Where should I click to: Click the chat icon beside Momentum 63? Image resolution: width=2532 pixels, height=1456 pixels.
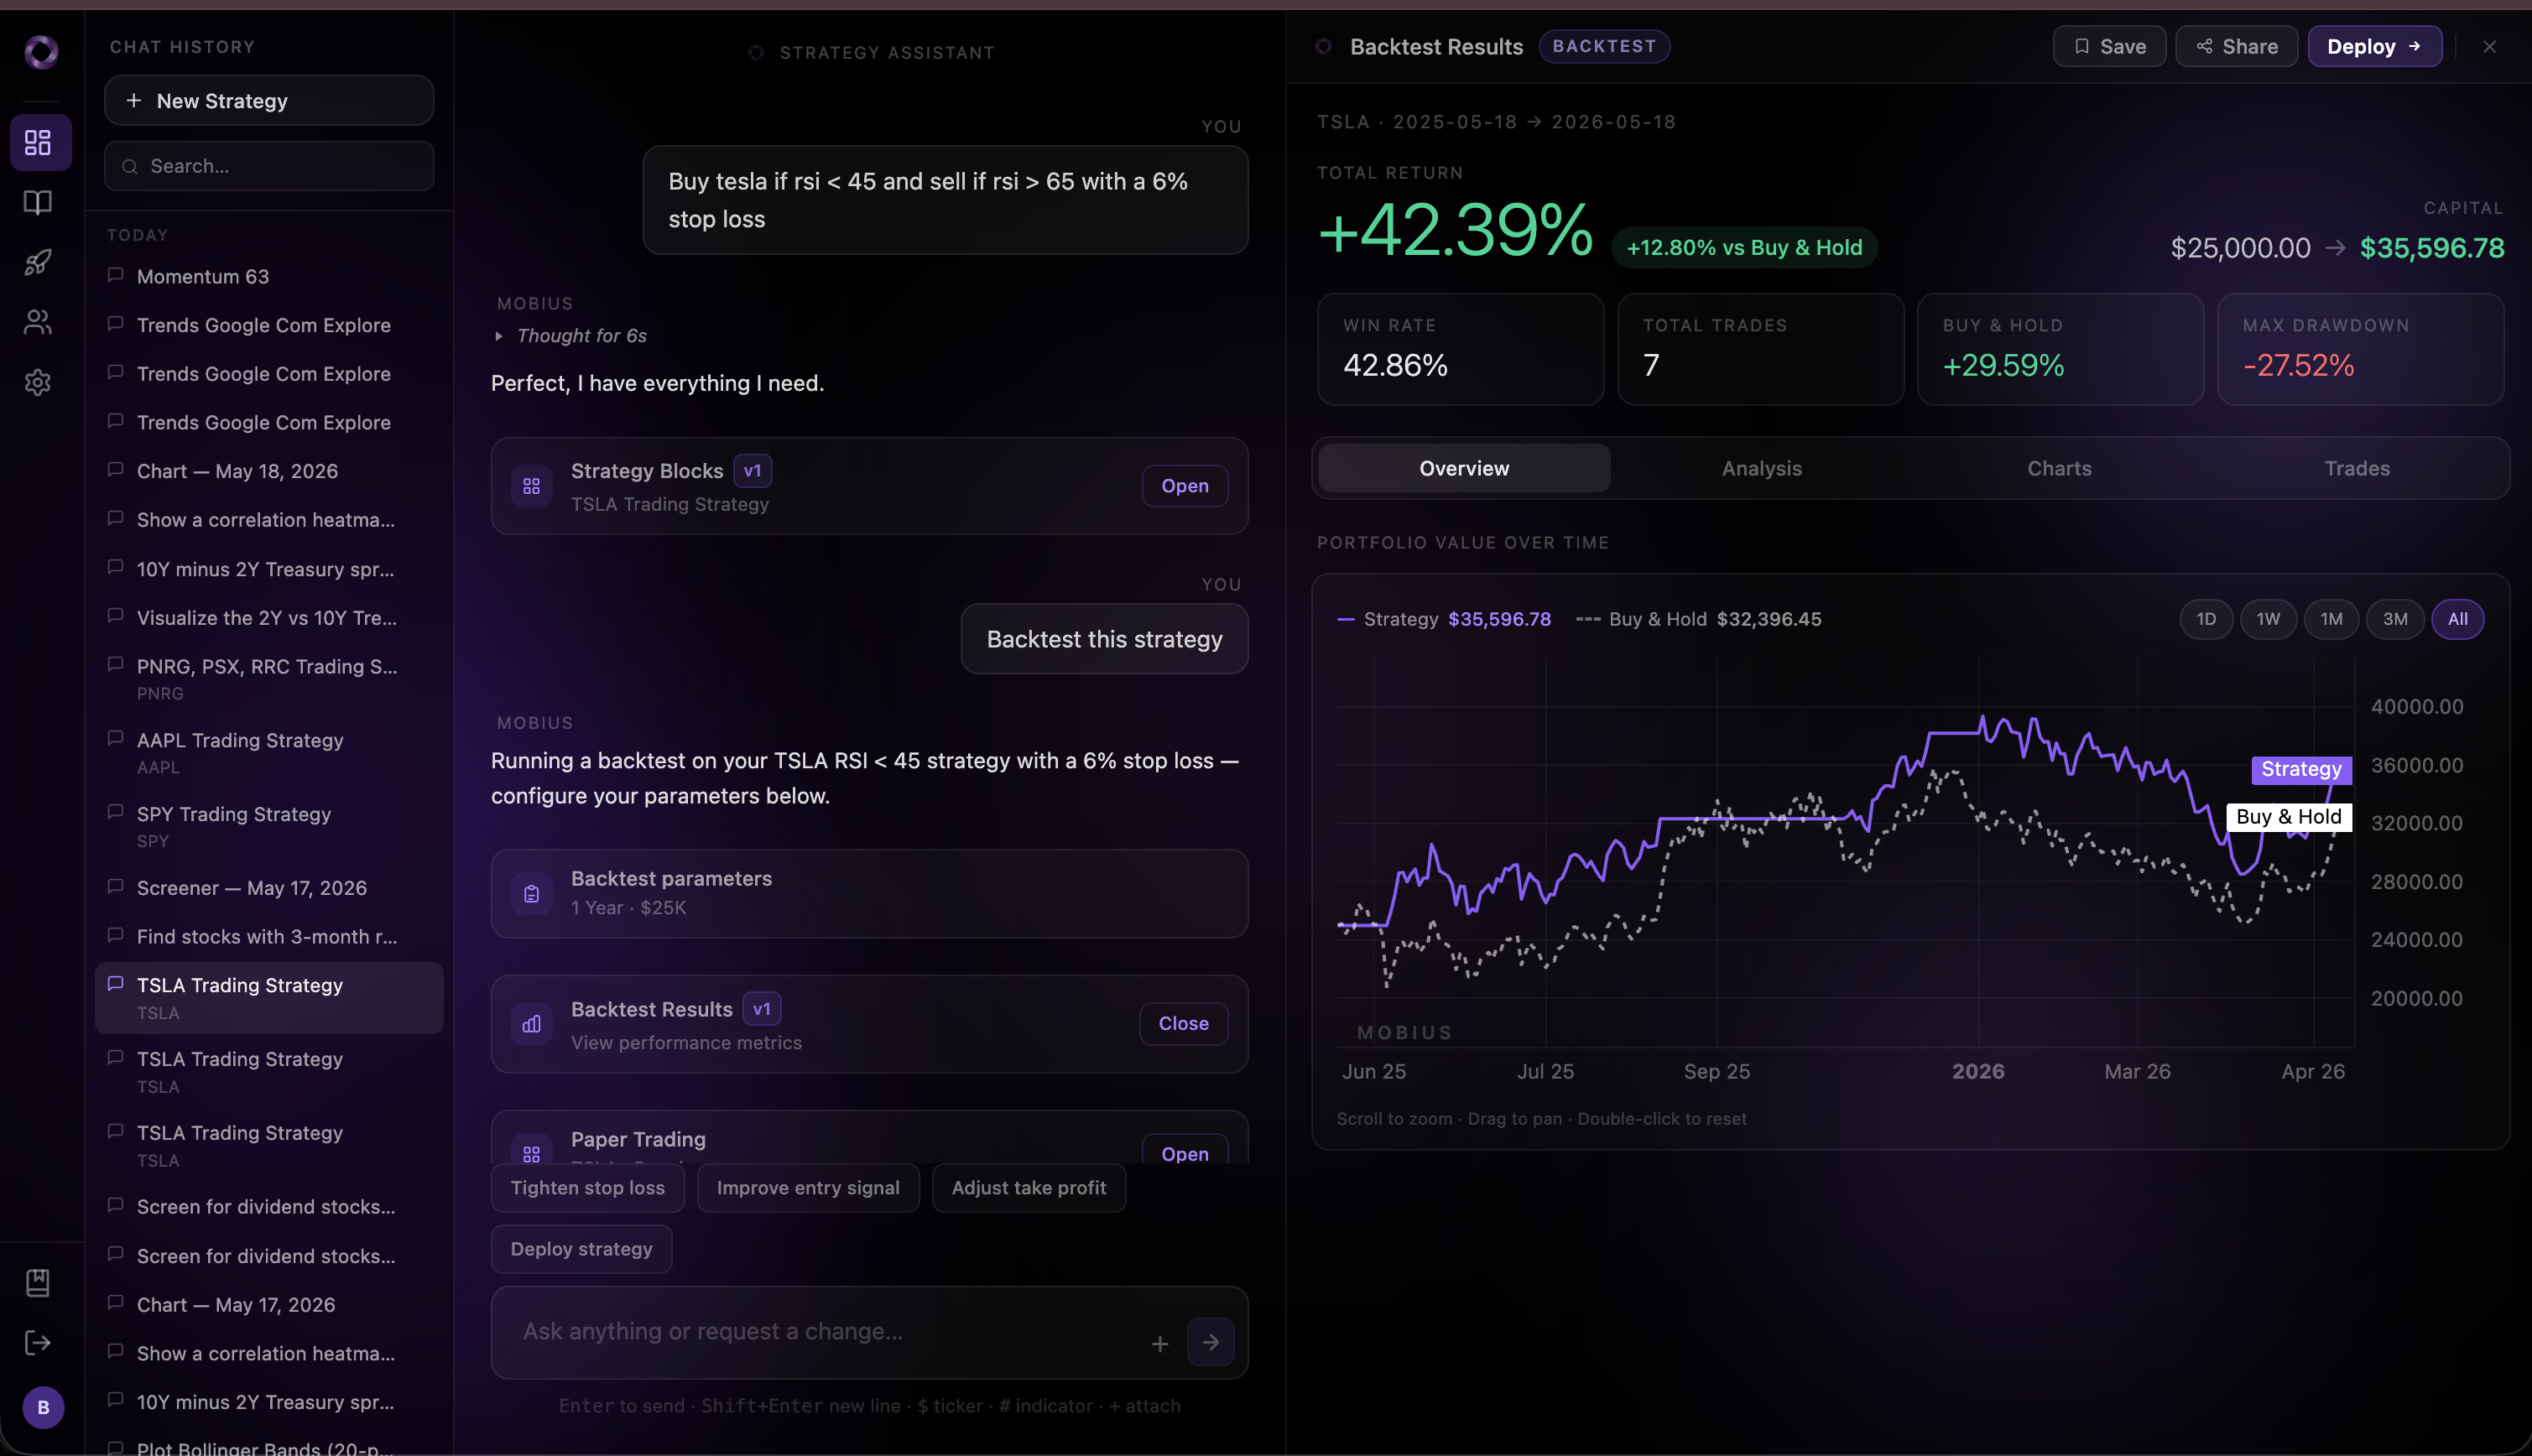pos(116,275)
